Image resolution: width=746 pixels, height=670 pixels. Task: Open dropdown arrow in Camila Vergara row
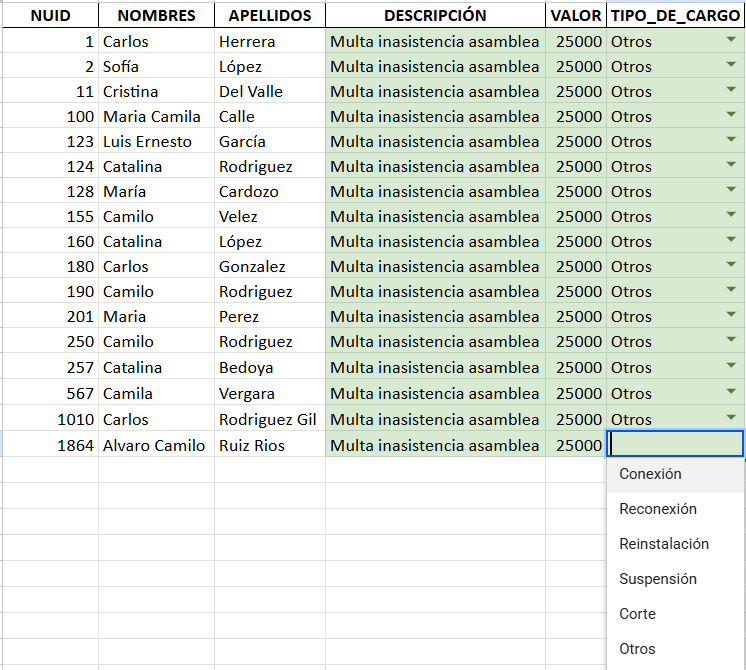[731, 392]
